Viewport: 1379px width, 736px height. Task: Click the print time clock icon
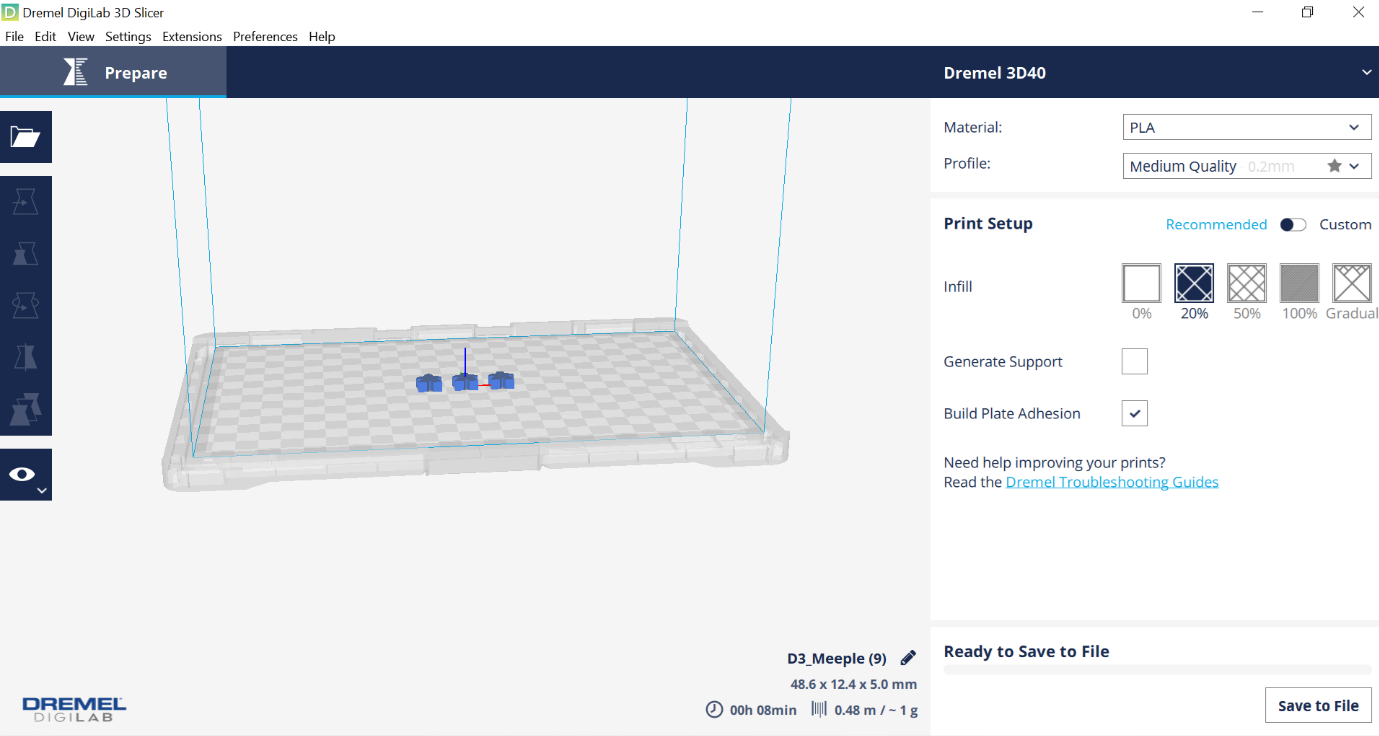[x=714, y=710]
